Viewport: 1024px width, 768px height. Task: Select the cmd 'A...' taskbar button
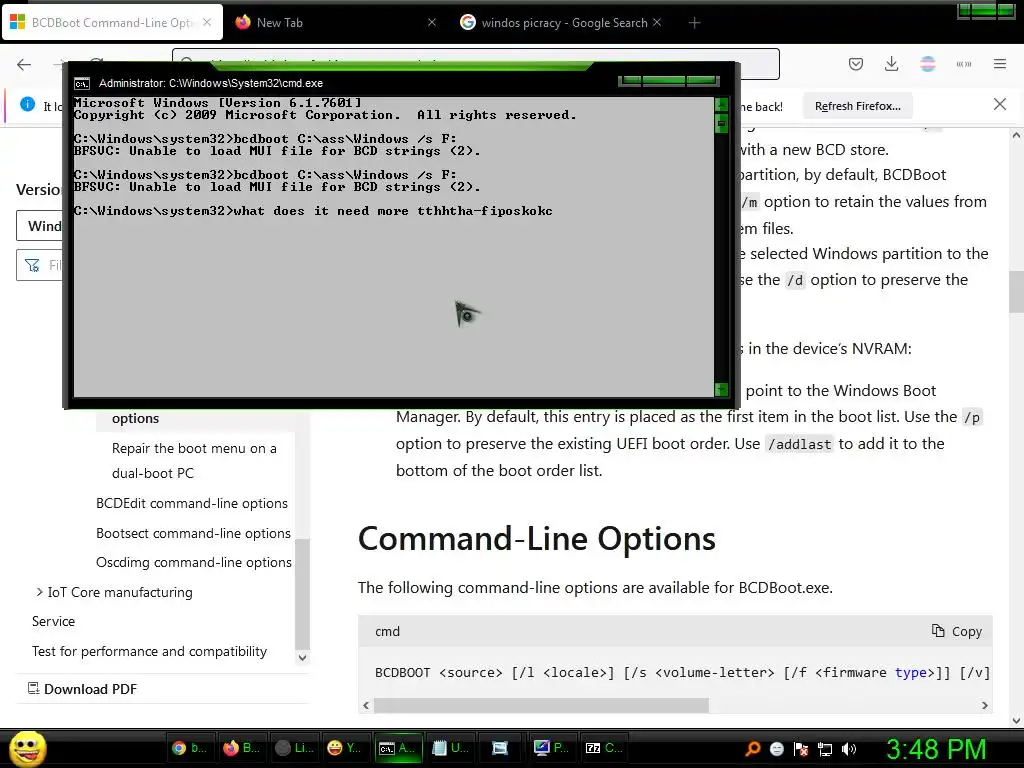(398, 748)
